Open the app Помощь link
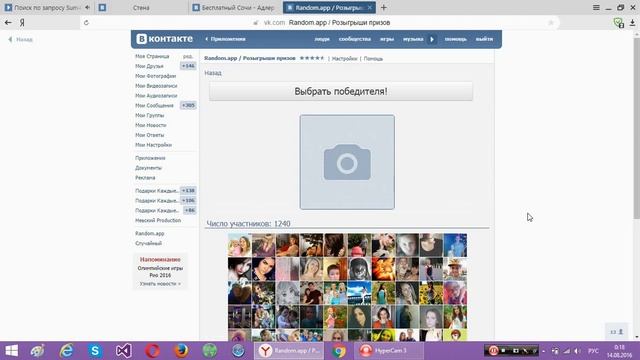 (373, 59)
